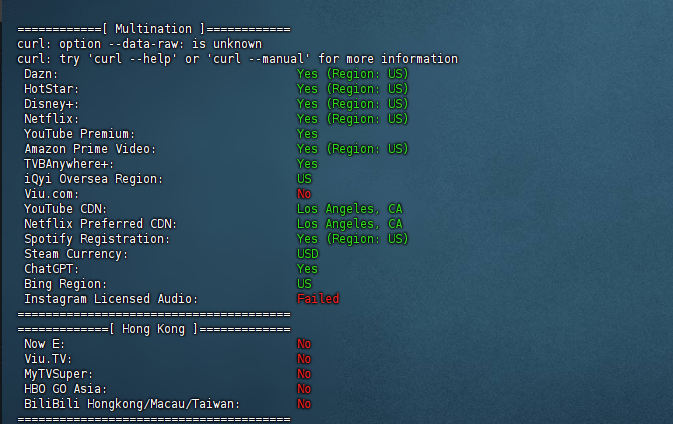Click the 'MyTVSuper:' label
The image size is (673, 424).
[59, 374]
